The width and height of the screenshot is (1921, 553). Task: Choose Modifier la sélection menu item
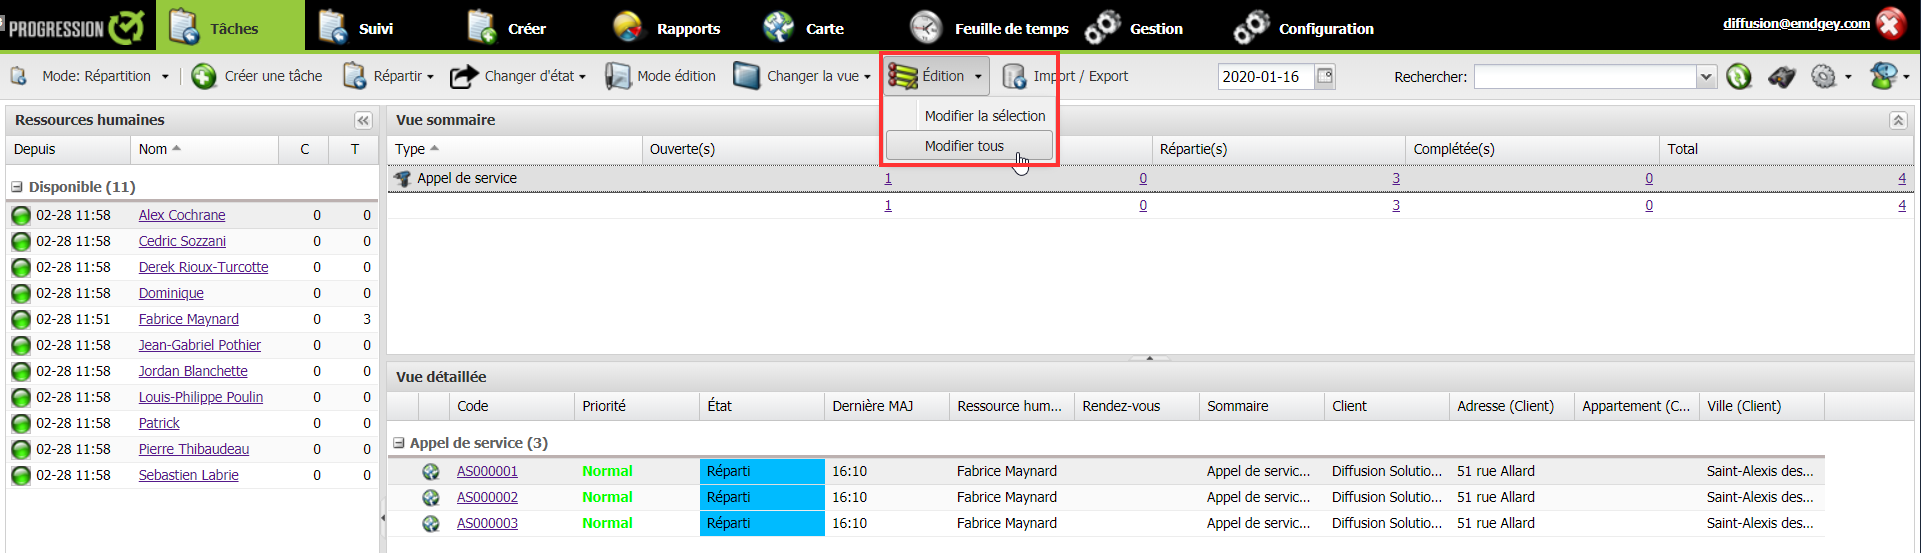point(984,116)
